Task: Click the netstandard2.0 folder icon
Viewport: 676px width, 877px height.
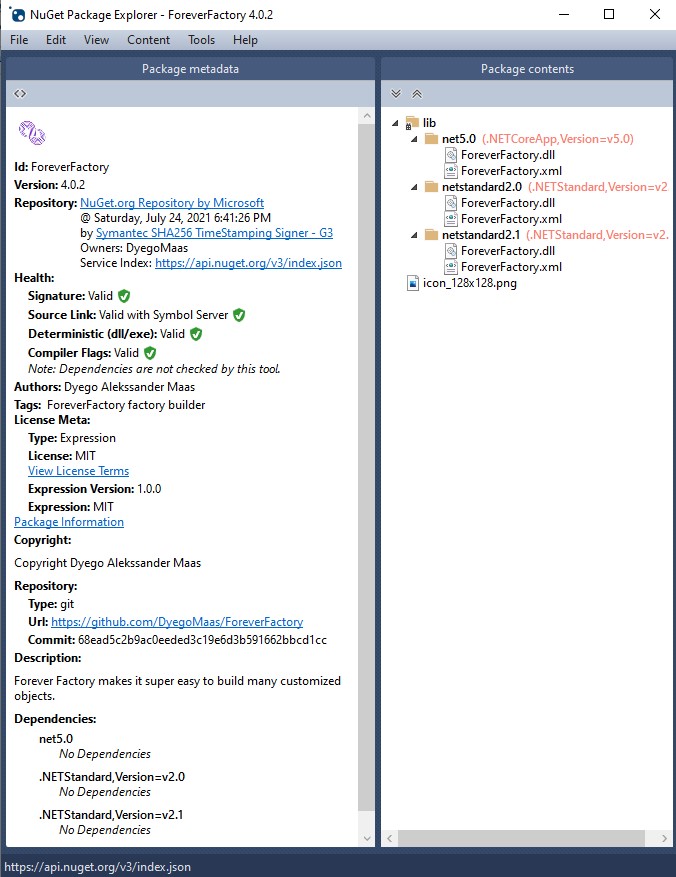Action: [x=431, y=187]
